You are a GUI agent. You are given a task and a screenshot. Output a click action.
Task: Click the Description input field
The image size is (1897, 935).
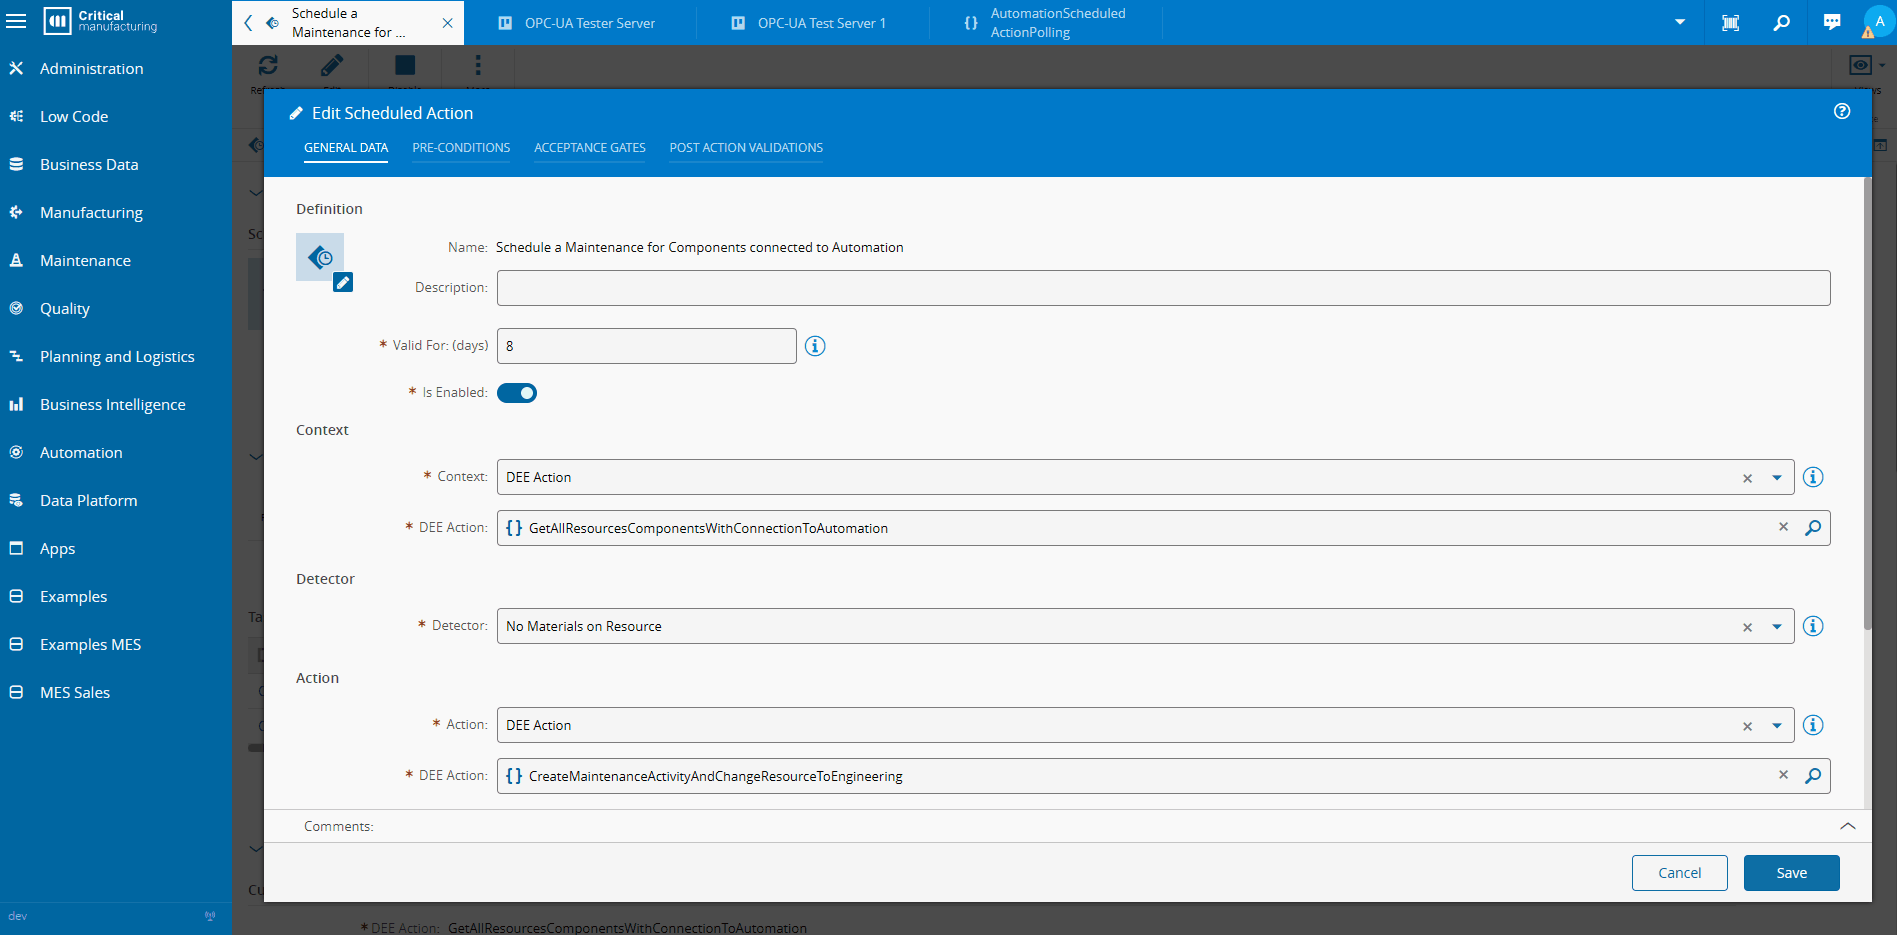coord(1163,288)
